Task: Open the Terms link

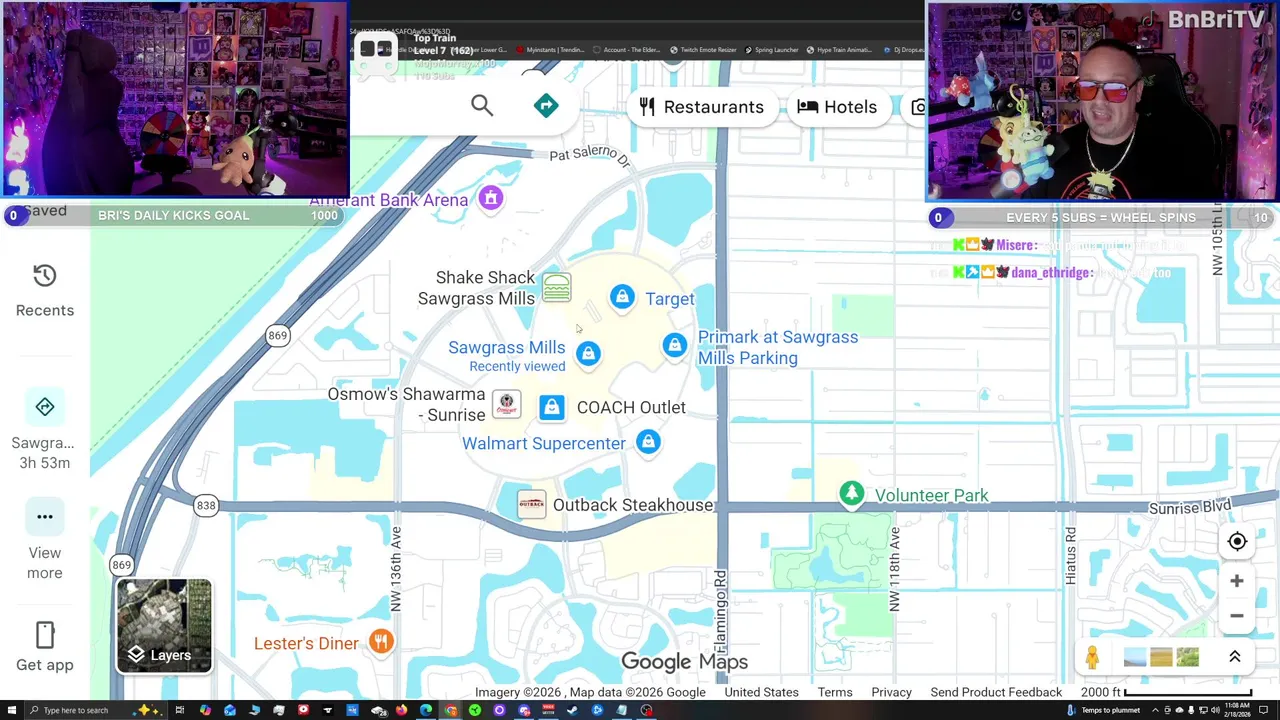Action: click(835, 692)
